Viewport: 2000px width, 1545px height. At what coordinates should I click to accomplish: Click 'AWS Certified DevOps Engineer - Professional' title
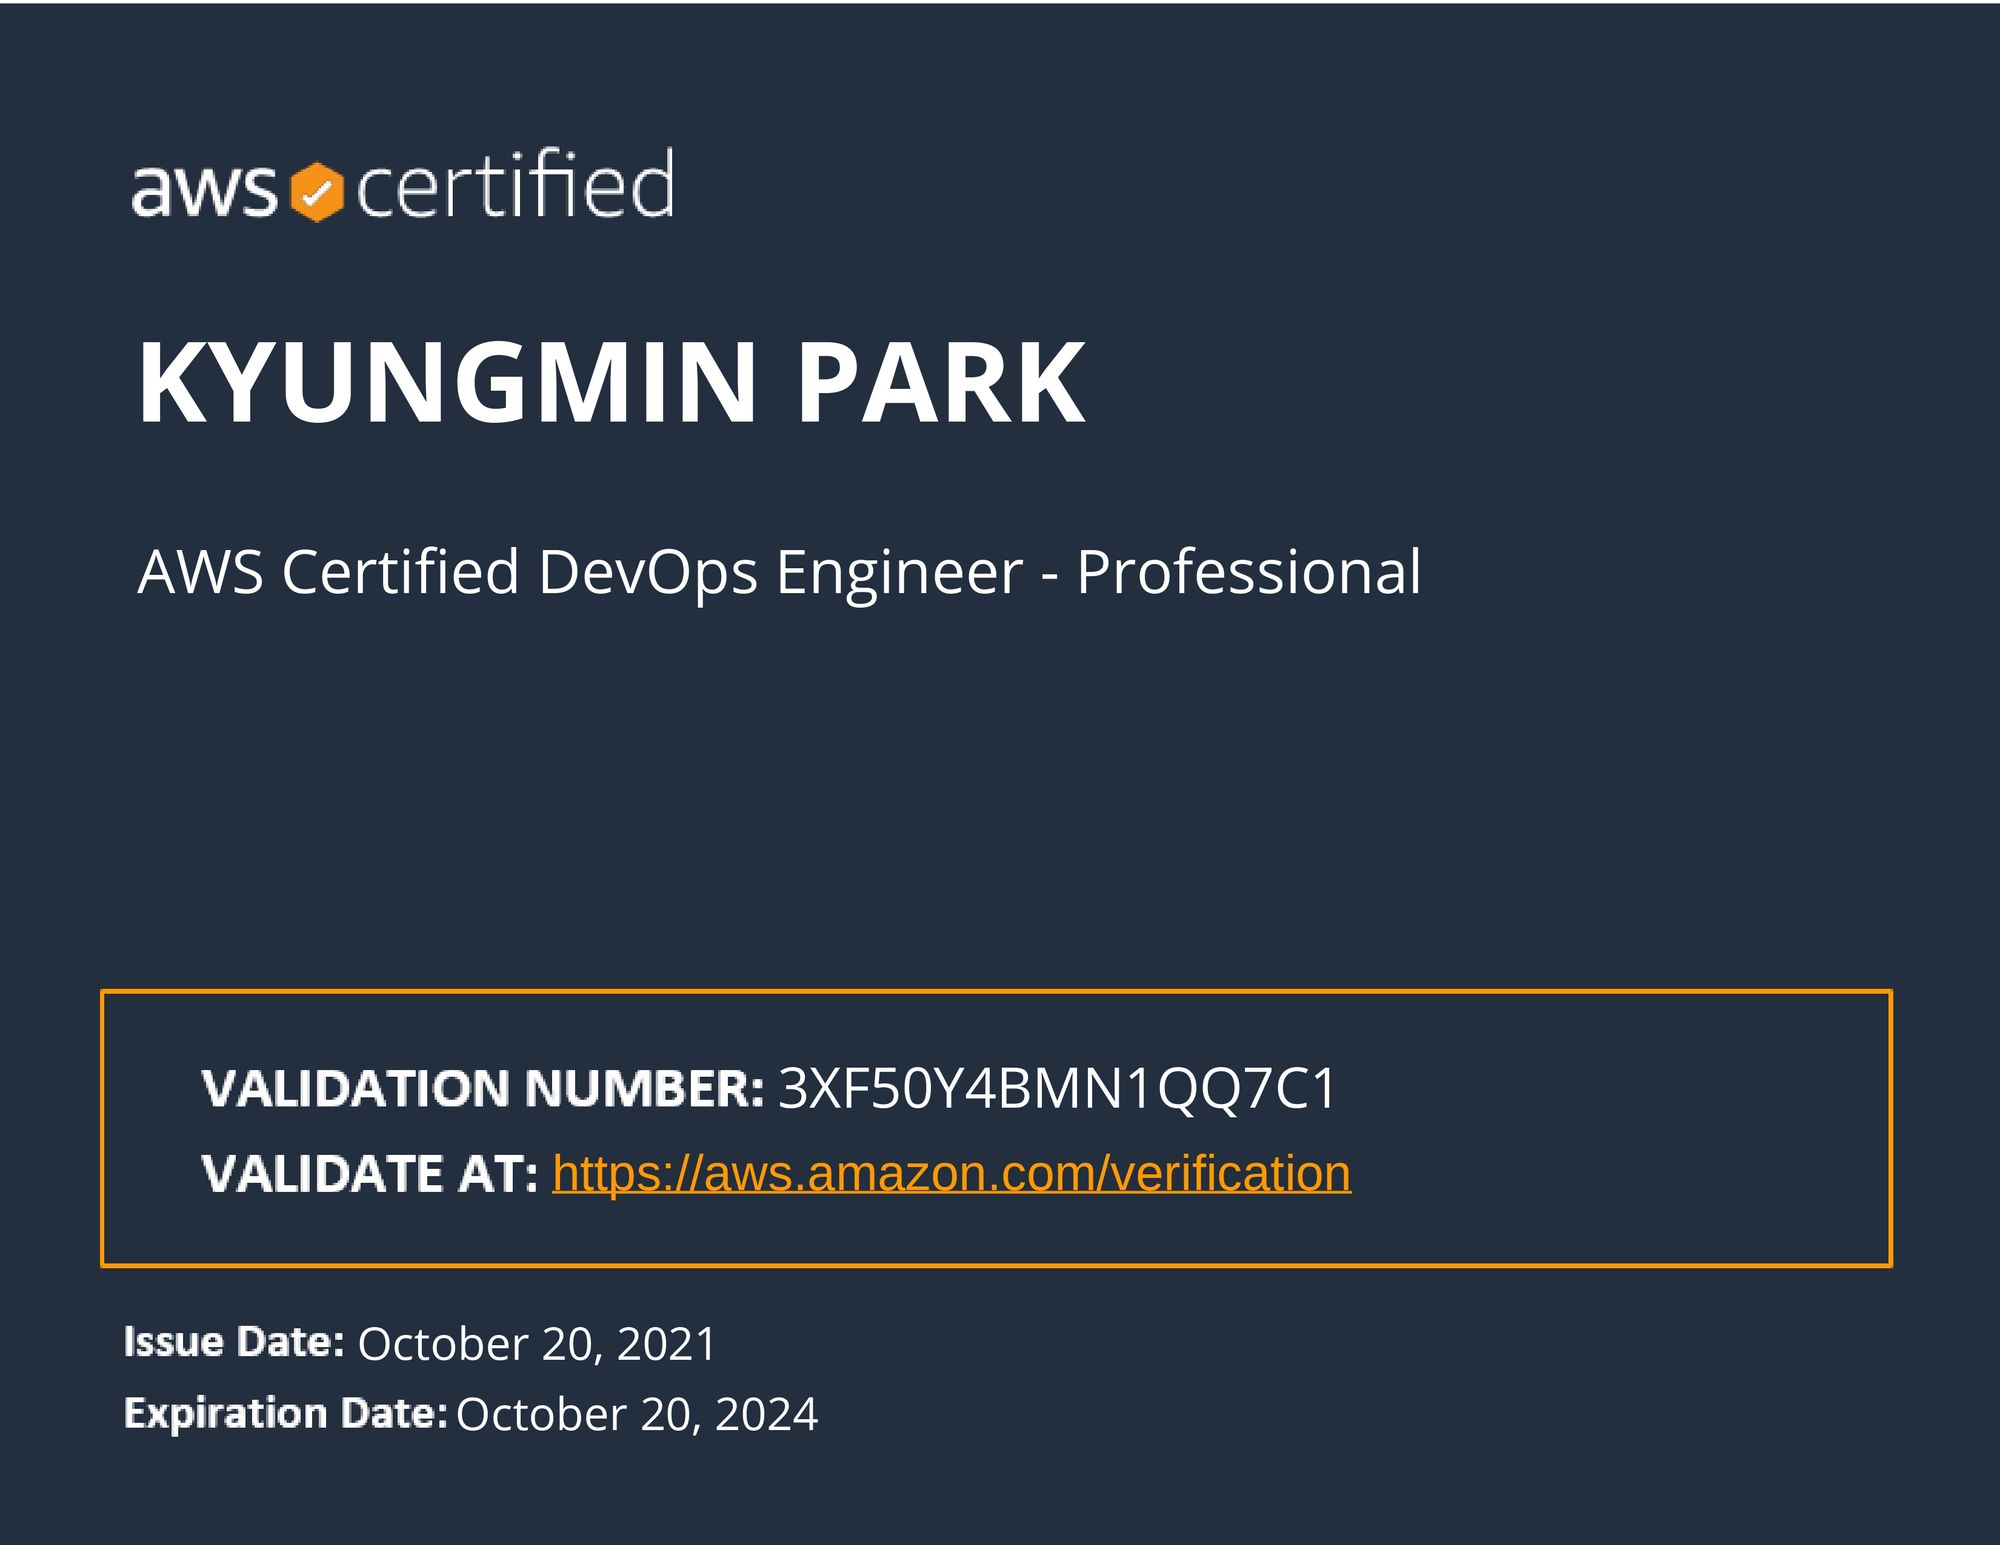click(x=779, y=573)
